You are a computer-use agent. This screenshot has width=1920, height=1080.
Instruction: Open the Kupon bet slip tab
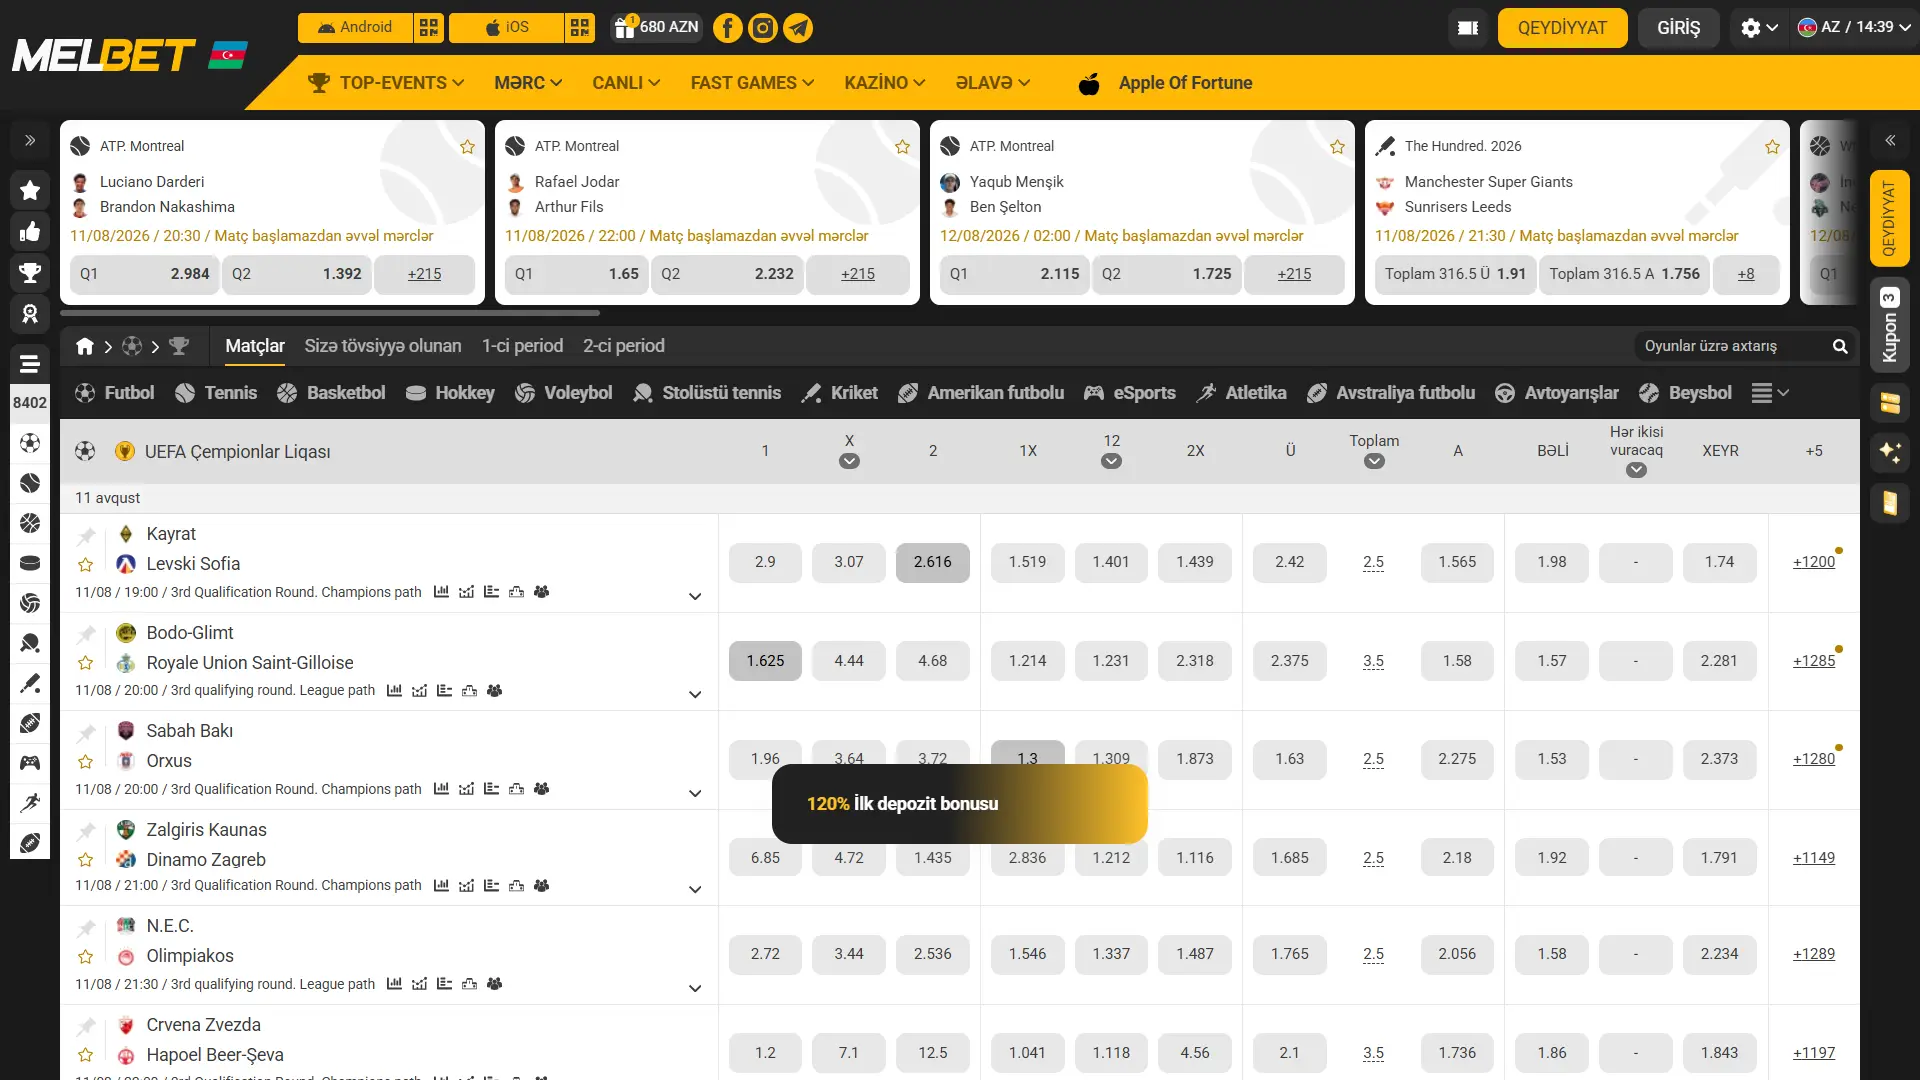click(x=1890, y=325)
